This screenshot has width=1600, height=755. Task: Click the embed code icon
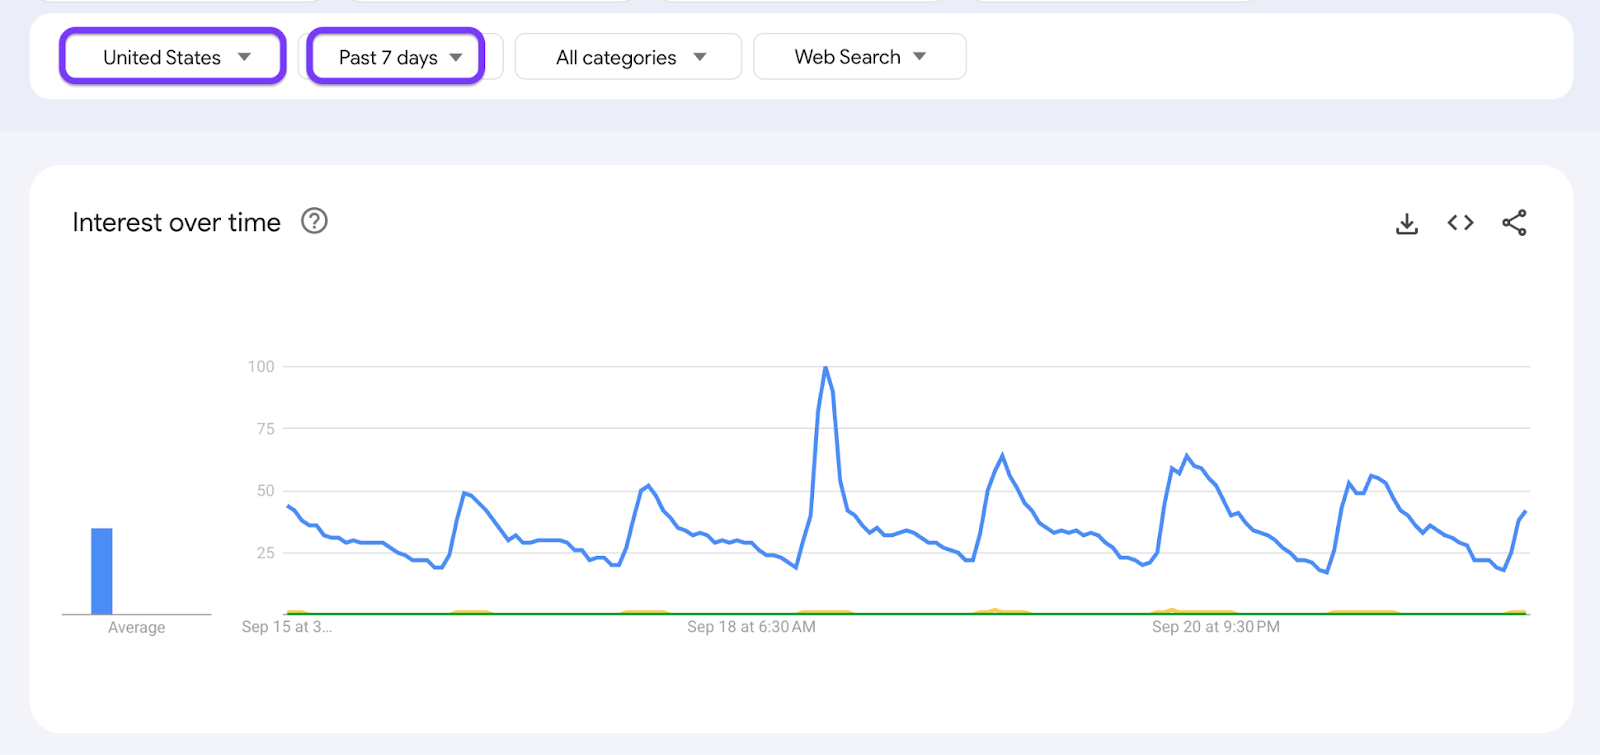[1460, 223]
